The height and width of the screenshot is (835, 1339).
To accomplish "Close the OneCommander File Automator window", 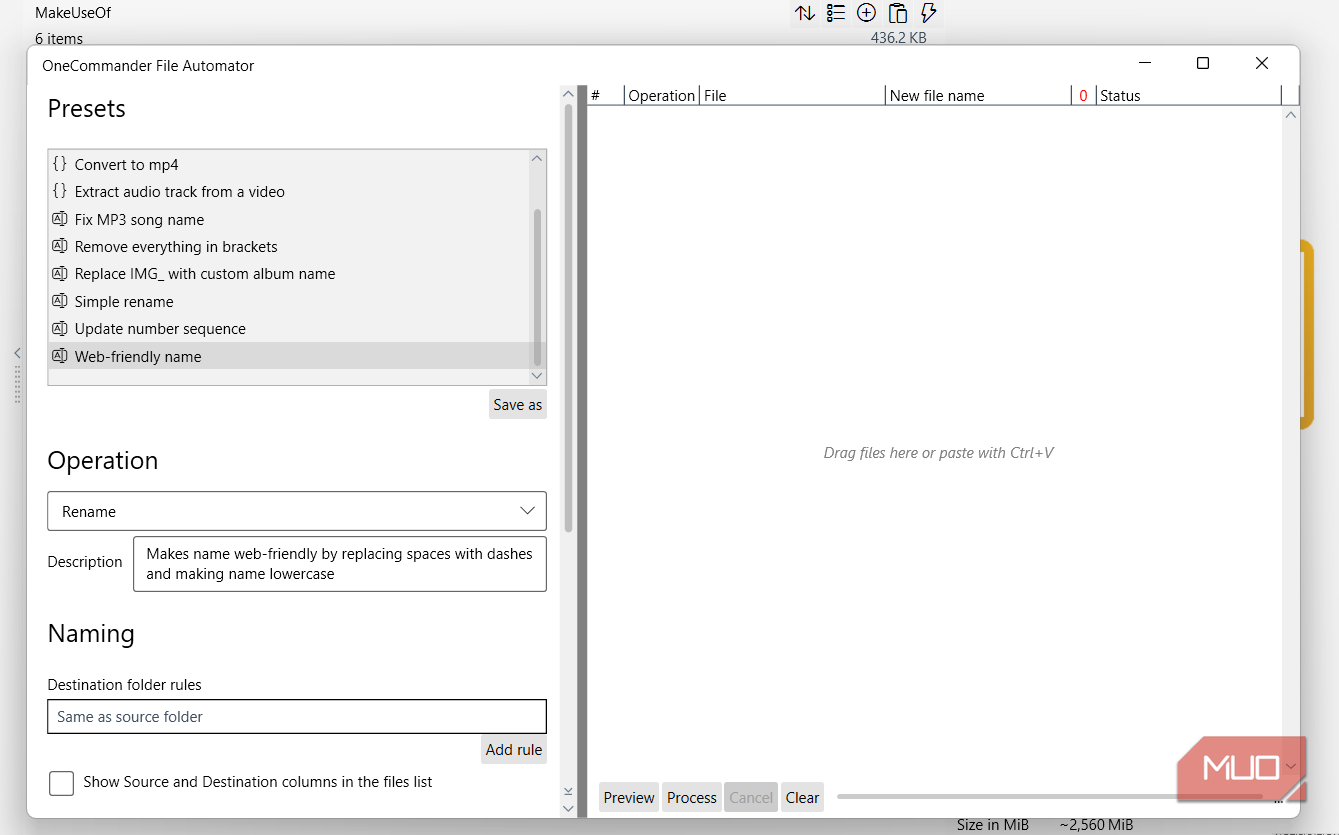I will (1262, 63).
